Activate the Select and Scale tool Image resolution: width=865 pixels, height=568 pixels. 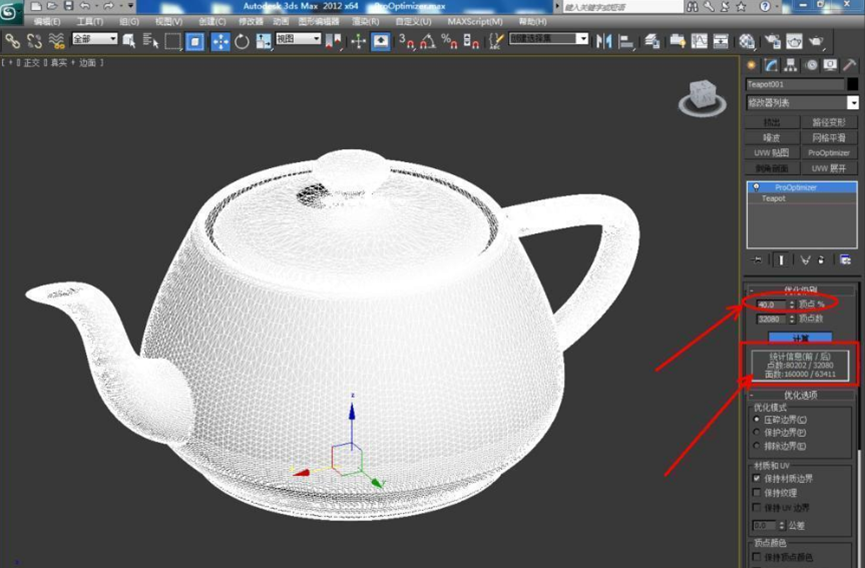click(x=264, y=41)
